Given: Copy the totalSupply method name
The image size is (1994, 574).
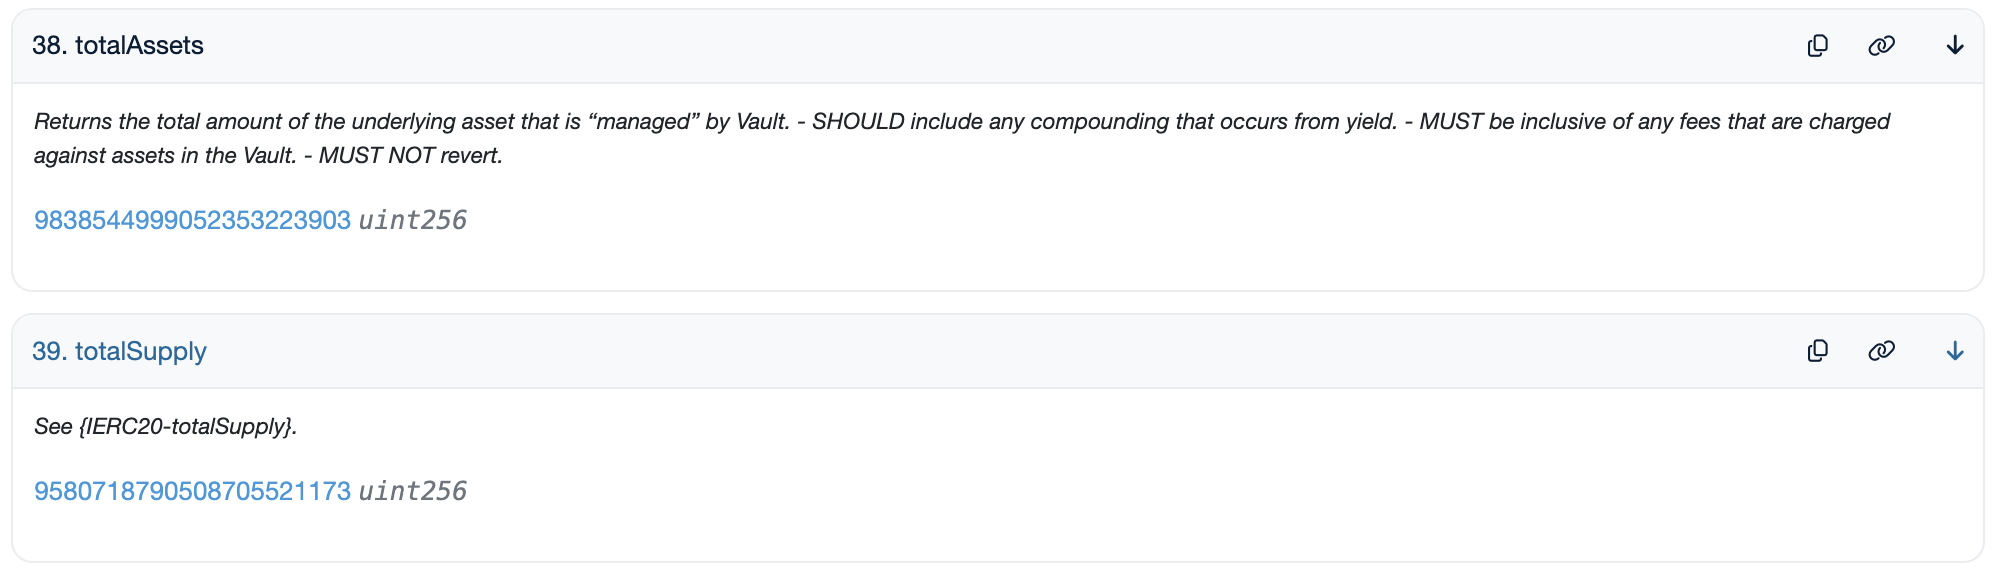Looking at the screenshot, I should (x=1818, y=351).
